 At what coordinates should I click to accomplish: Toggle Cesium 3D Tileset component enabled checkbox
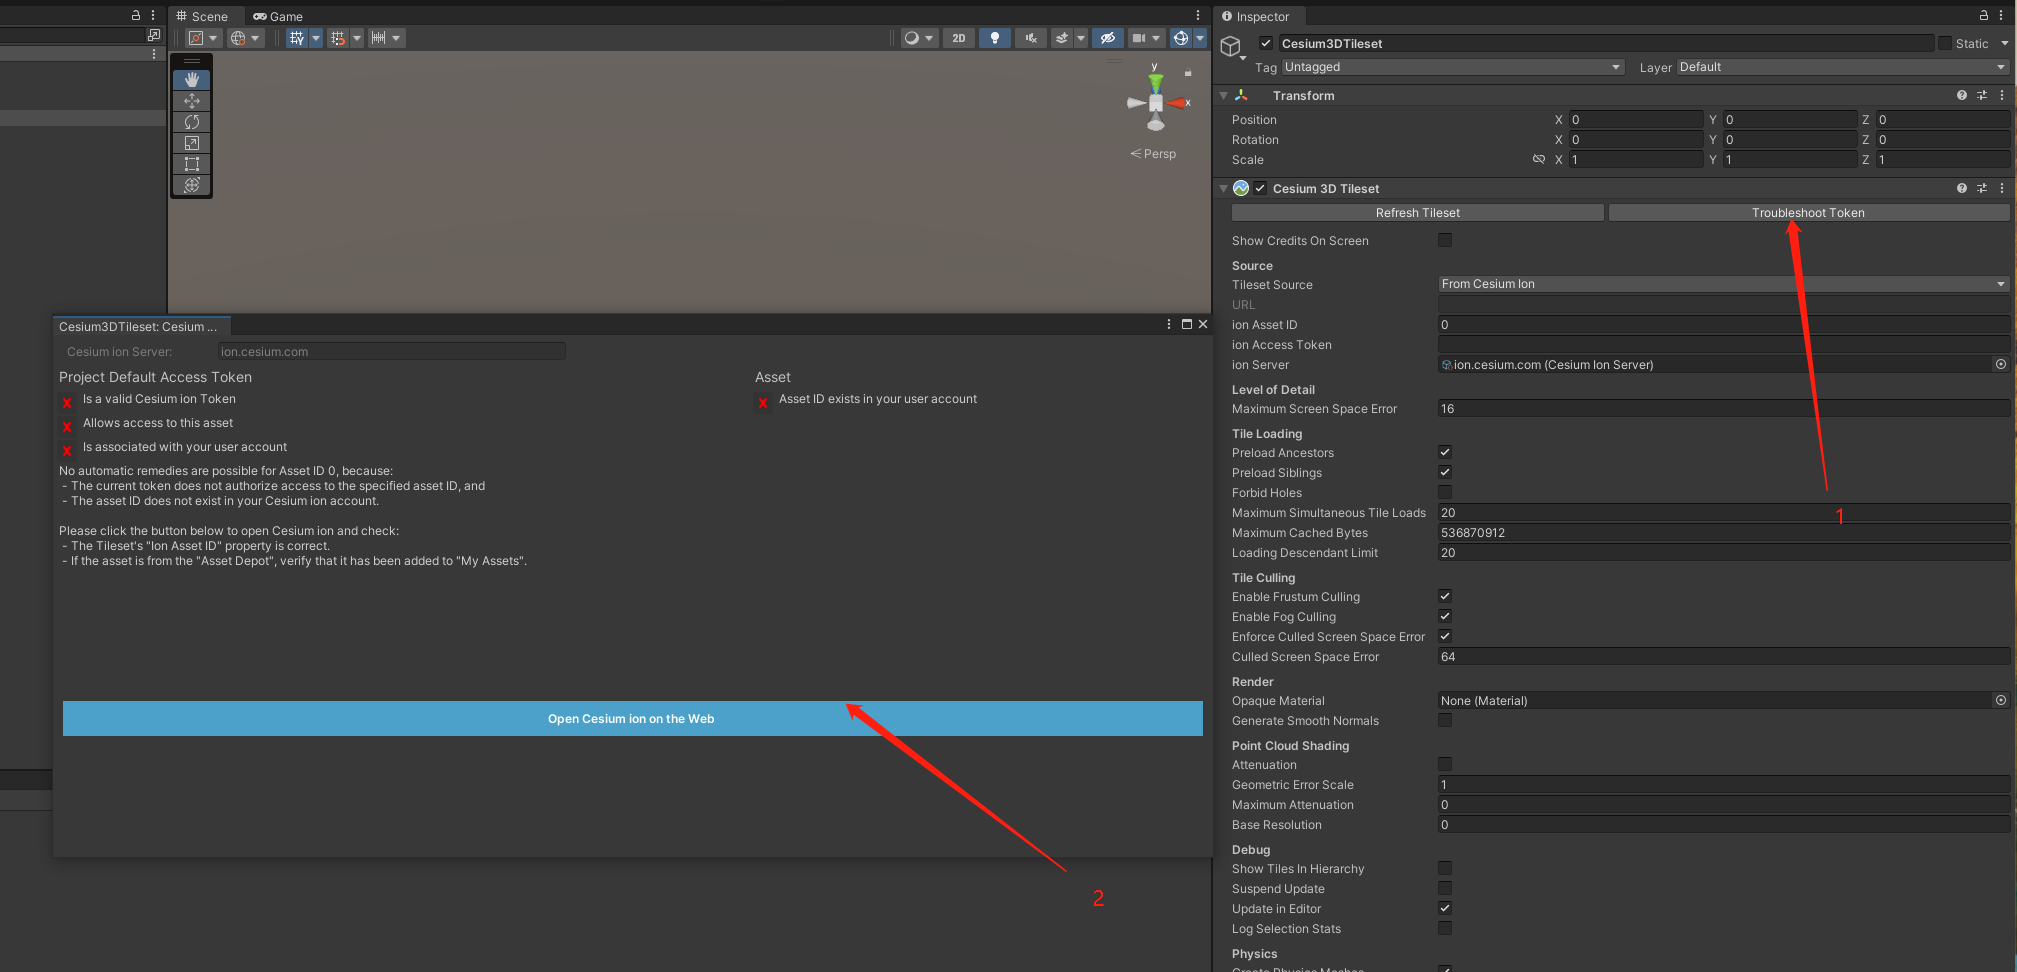pos(1260,188)
